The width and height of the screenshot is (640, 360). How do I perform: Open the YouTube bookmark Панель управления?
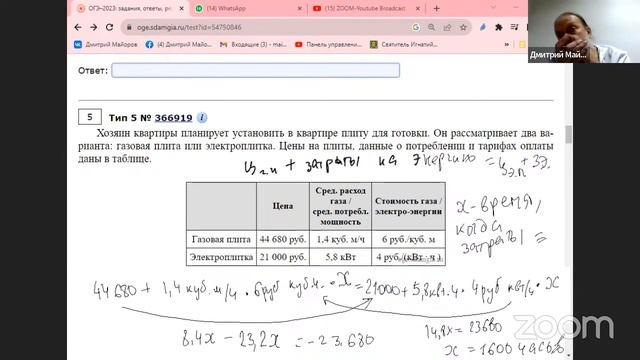coord(329,44)
